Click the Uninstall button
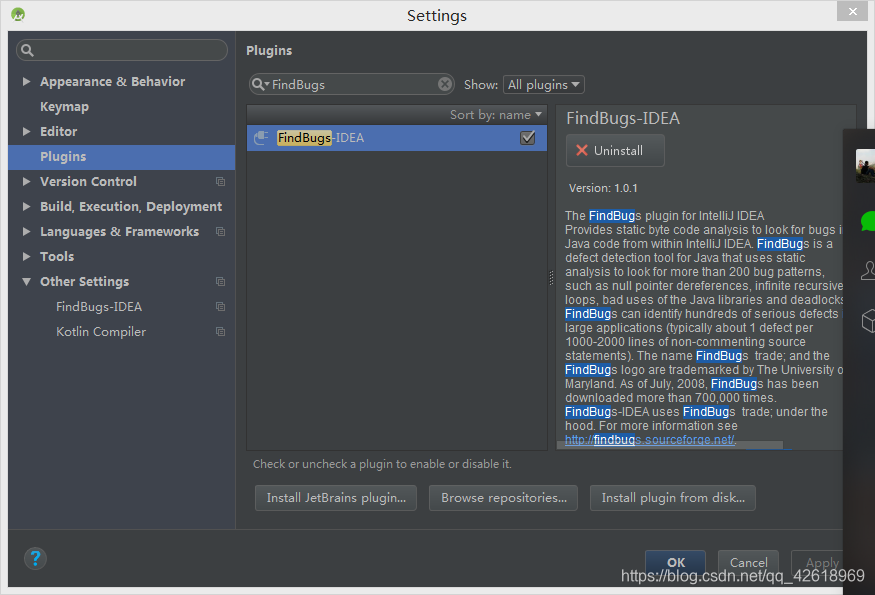875x595 pixels. [615, 150]
